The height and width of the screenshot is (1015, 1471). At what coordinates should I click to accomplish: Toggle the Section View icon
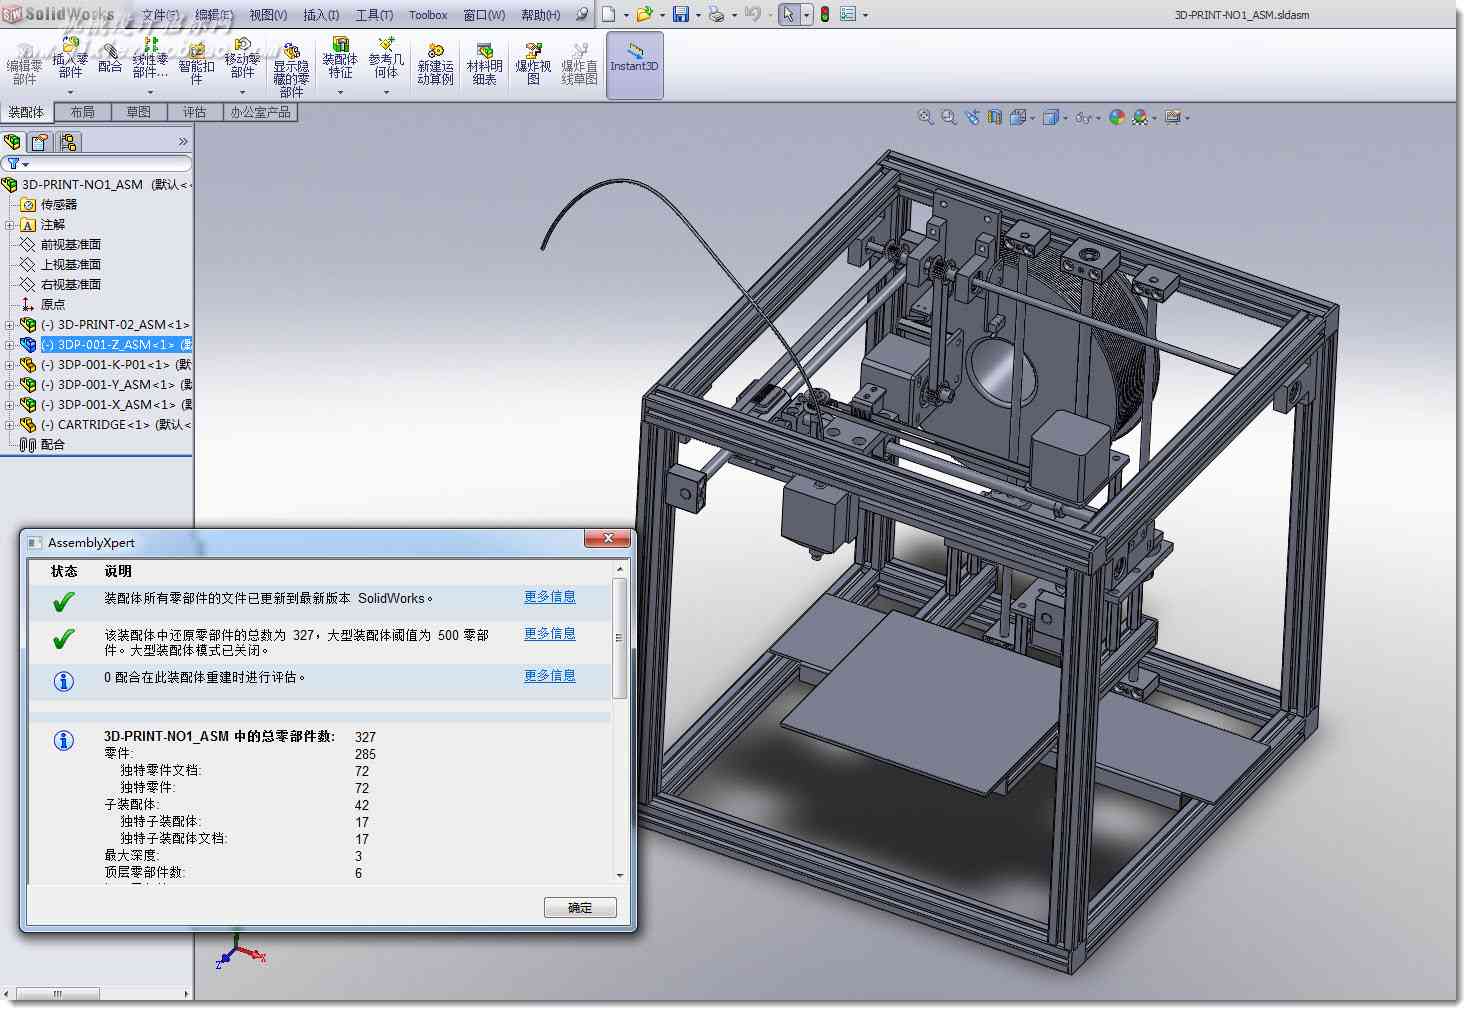coord(995,117)
